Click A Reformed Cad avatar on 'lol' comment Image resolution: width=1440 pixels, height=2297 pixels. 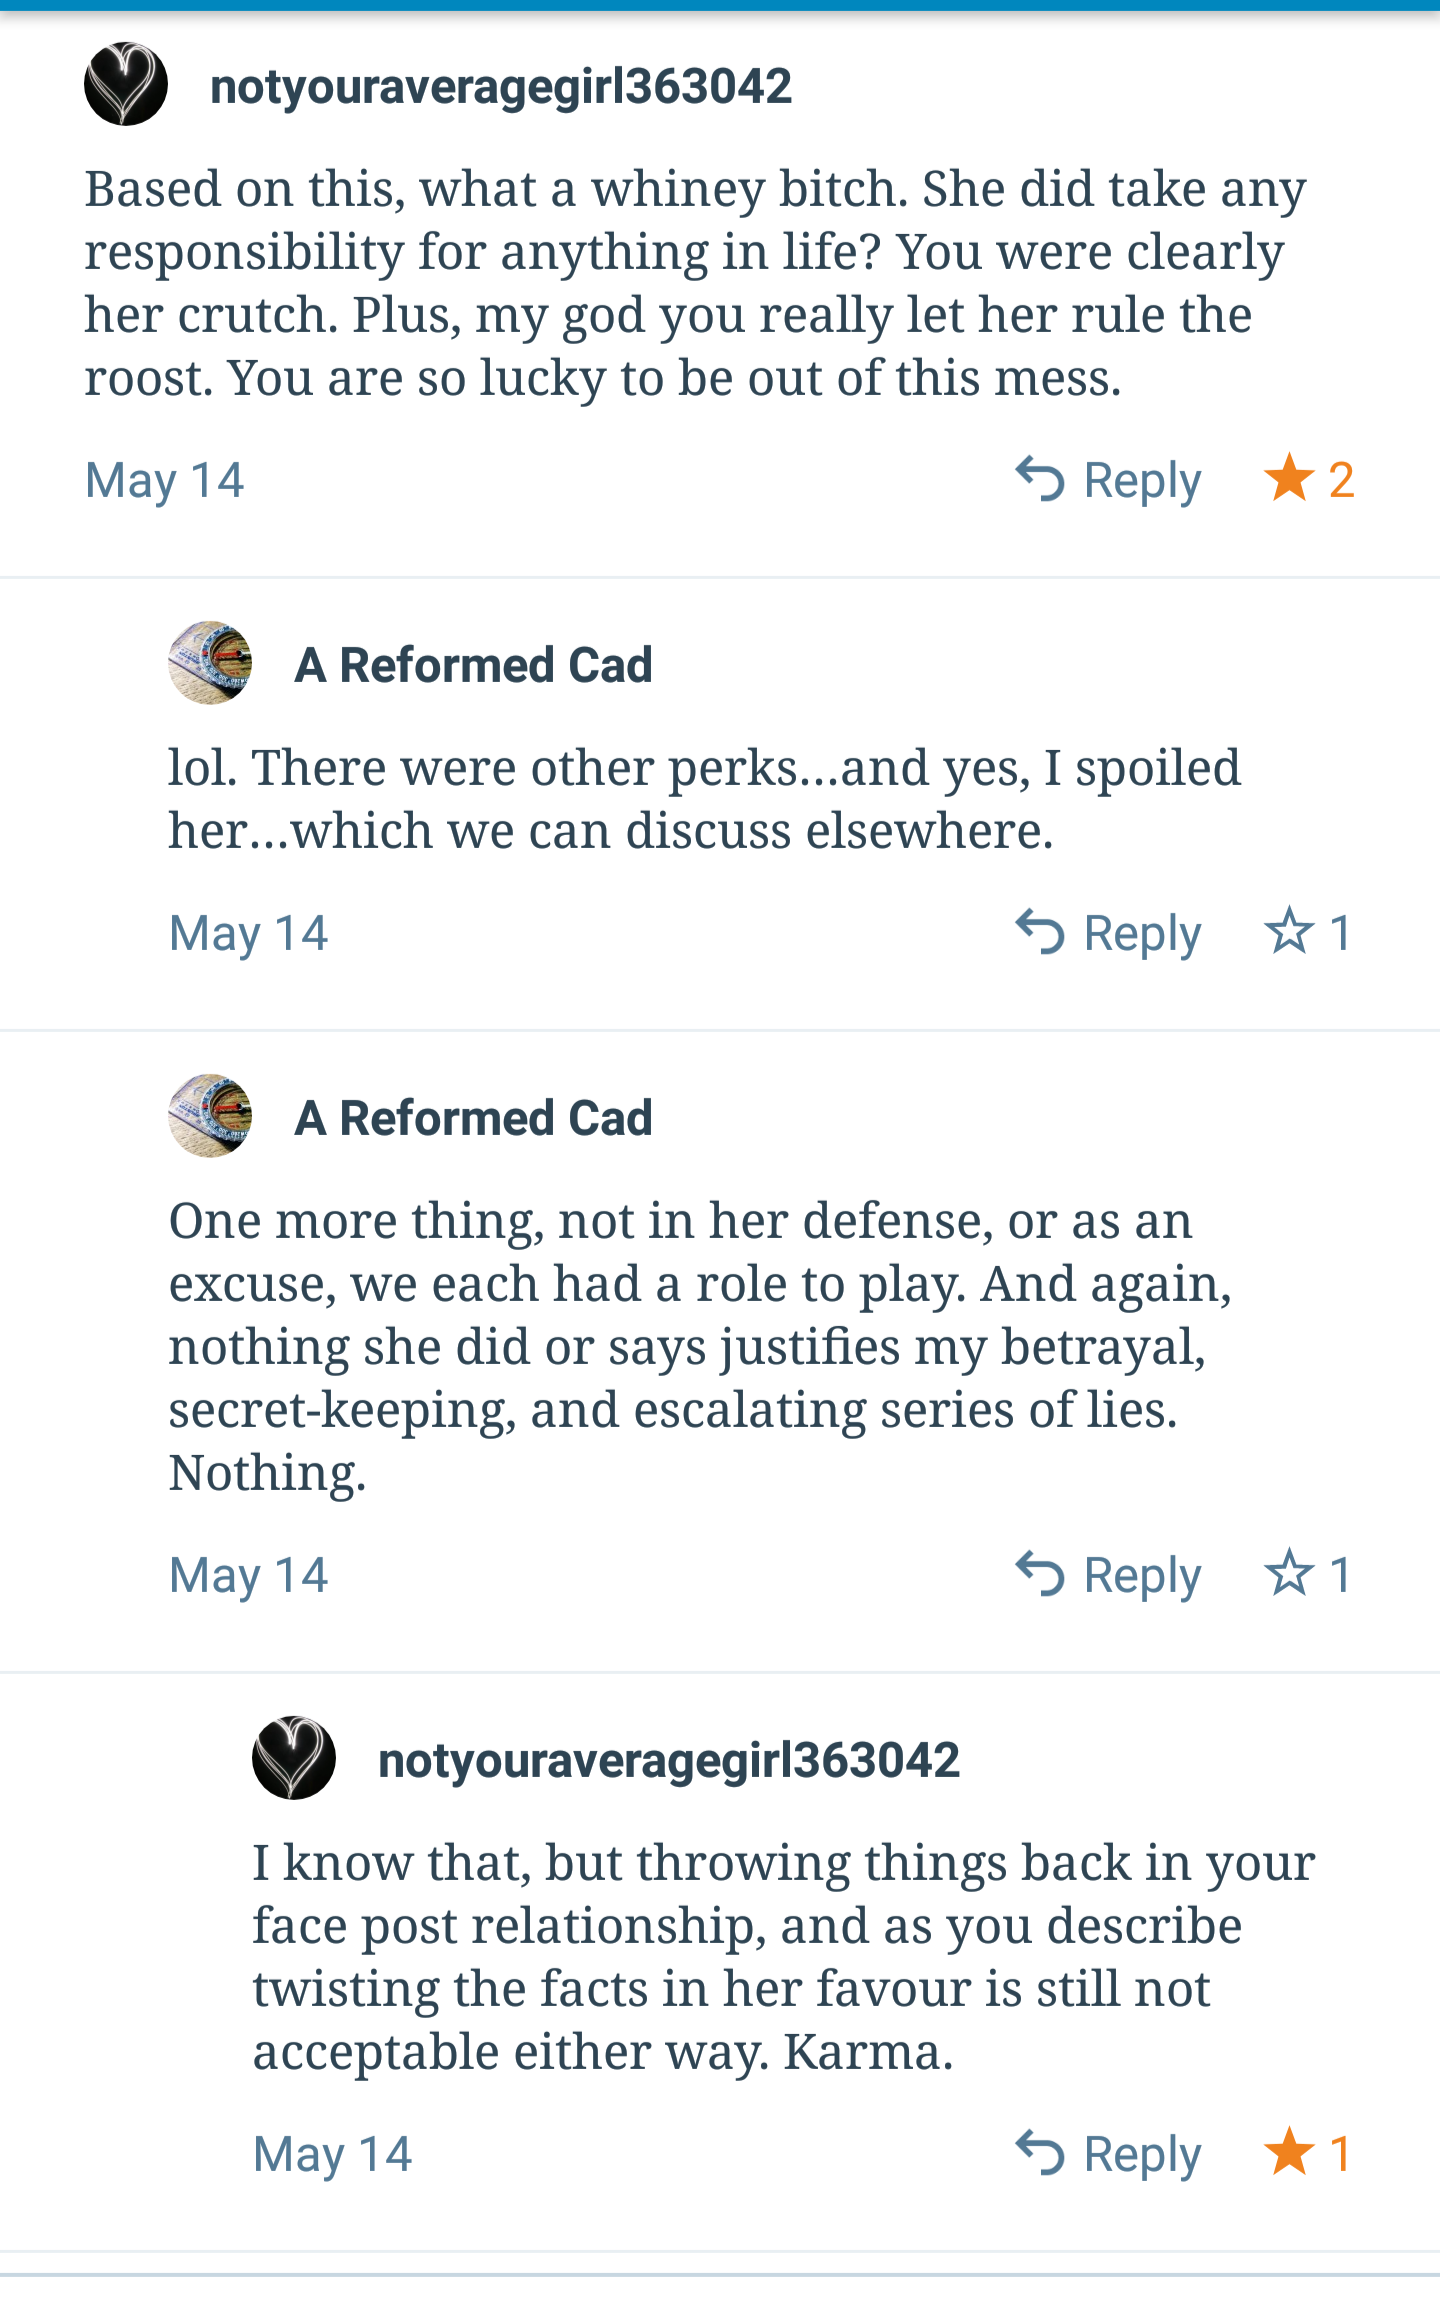pos(210,663)
